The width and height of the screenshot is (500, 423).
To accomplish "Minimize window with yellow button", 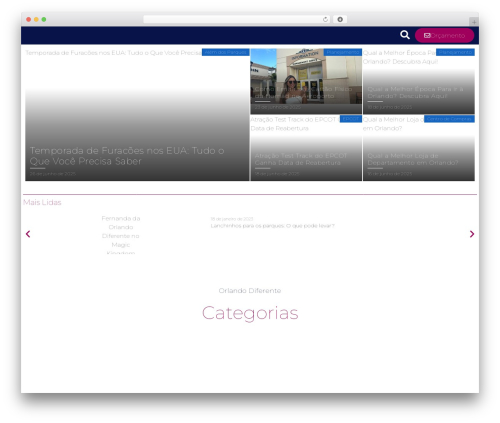I will click(36, 19).
